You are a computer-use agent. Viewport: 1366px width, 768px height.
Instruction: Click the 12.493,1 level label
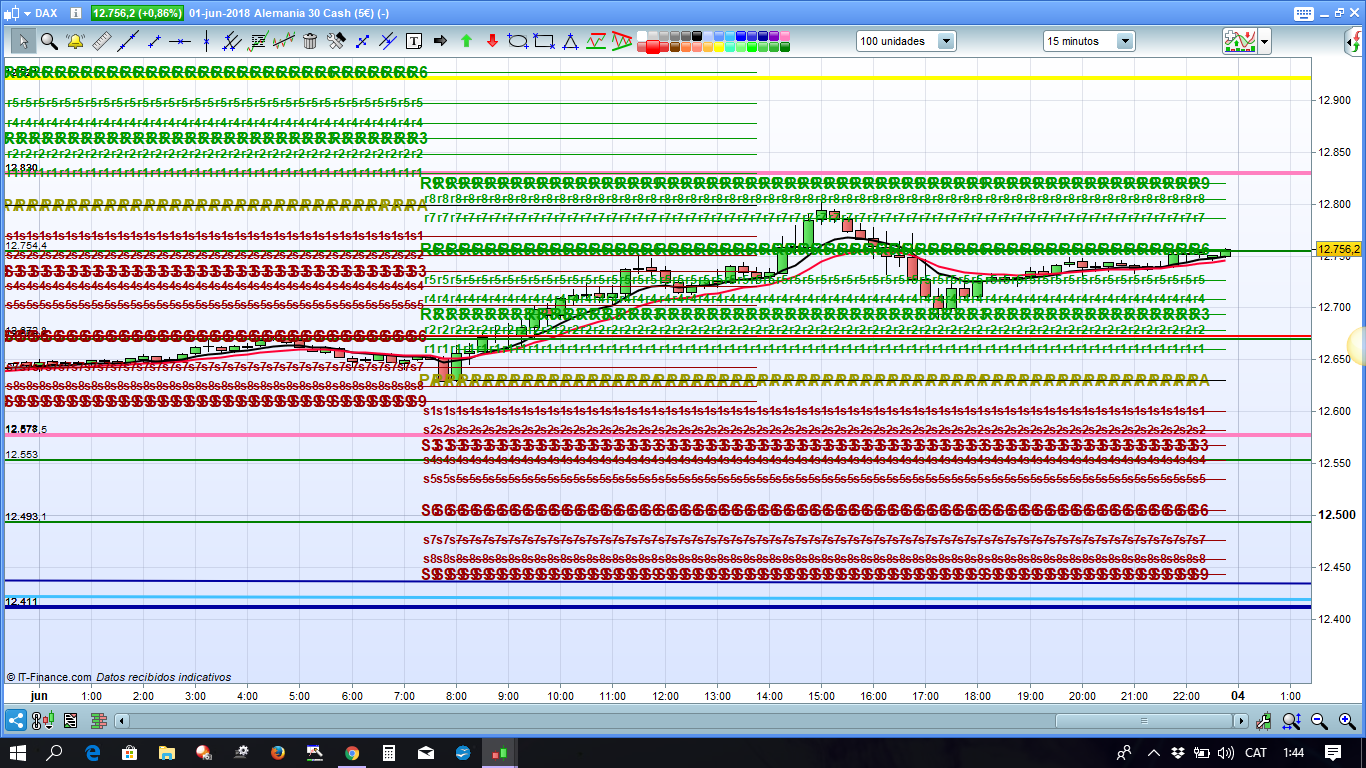[x=26, y=516]
